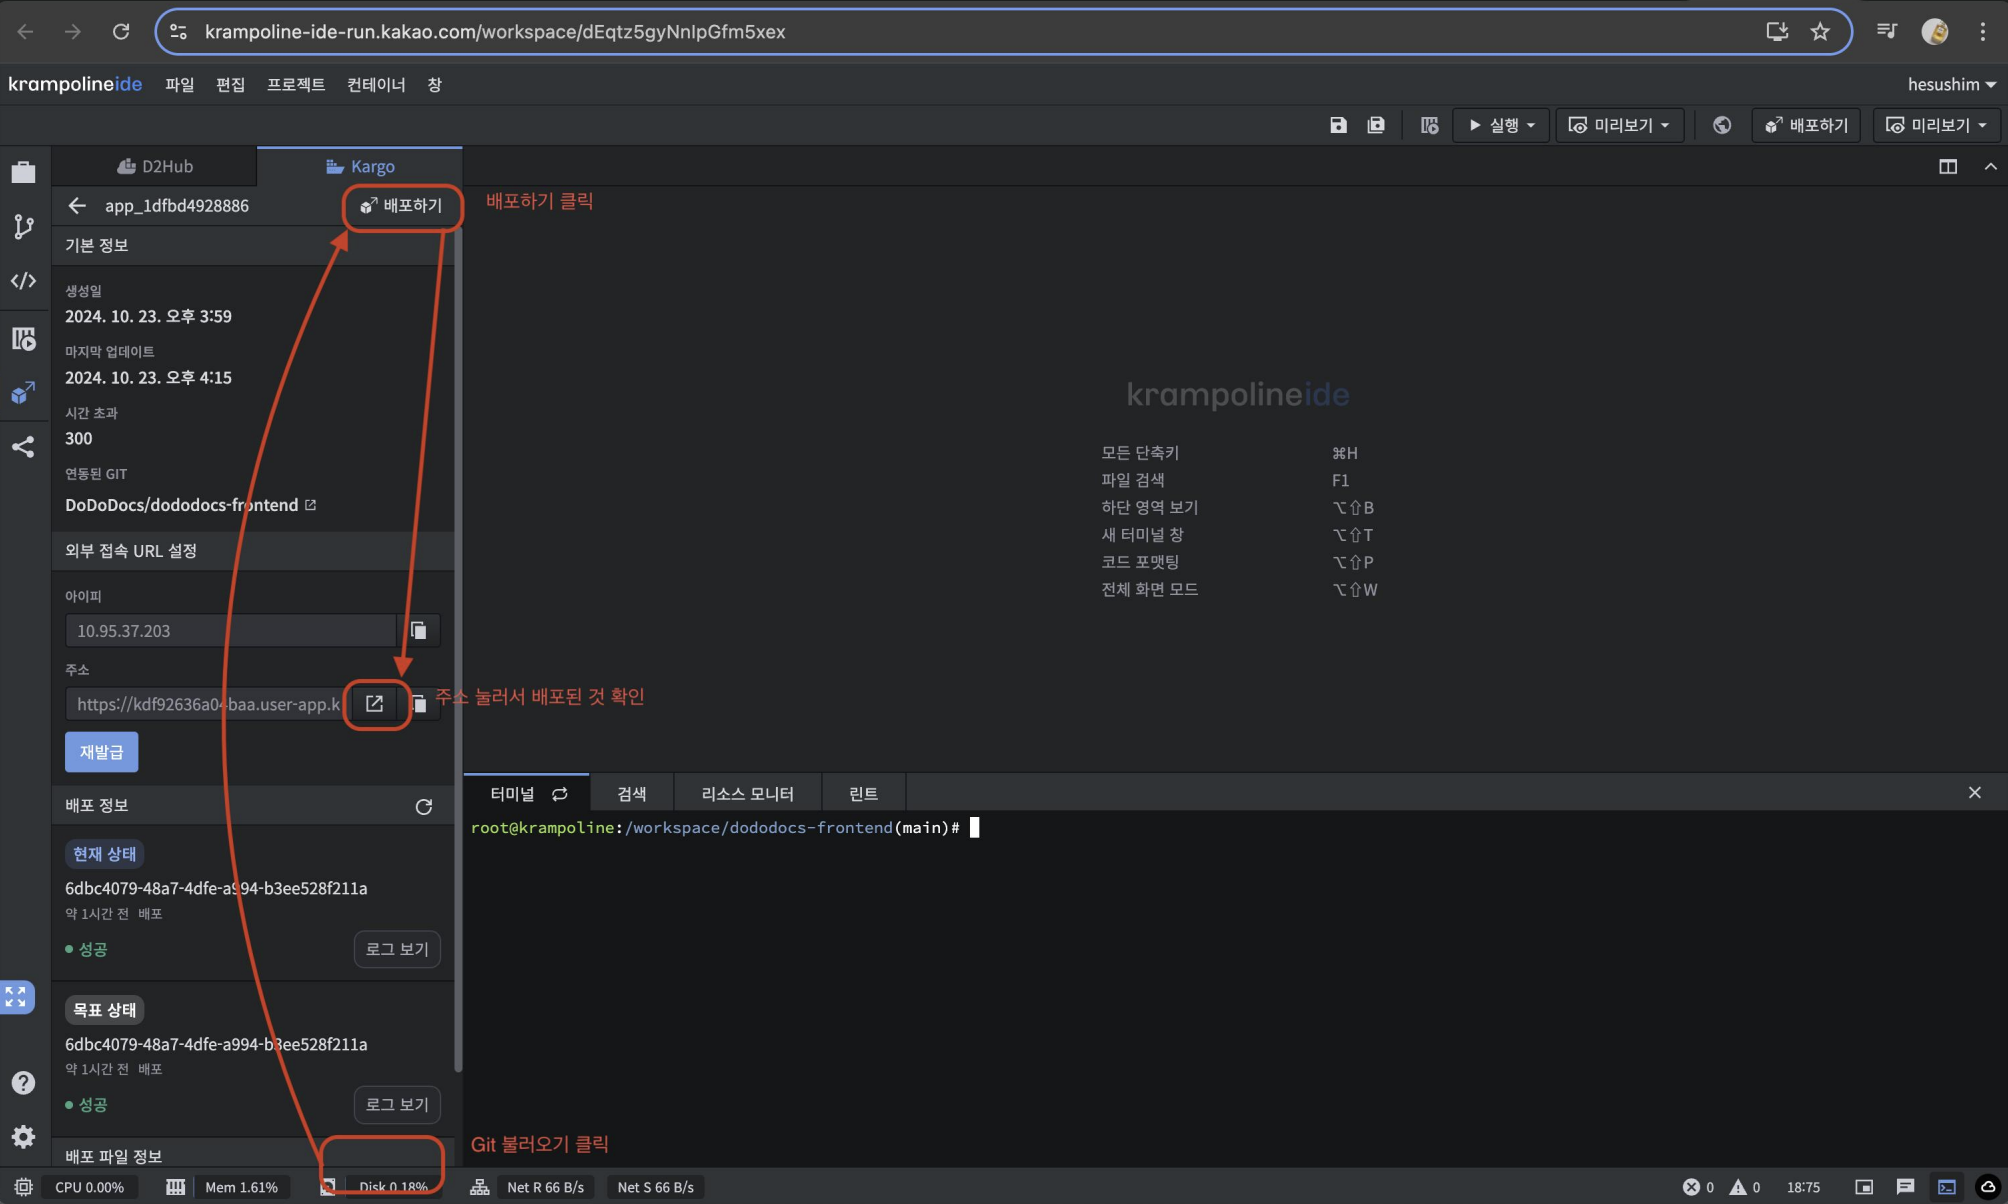Screen dimensions: 2008x1204
Task: Open the 프로젝트 menu
Action: [x=295, y=84]
